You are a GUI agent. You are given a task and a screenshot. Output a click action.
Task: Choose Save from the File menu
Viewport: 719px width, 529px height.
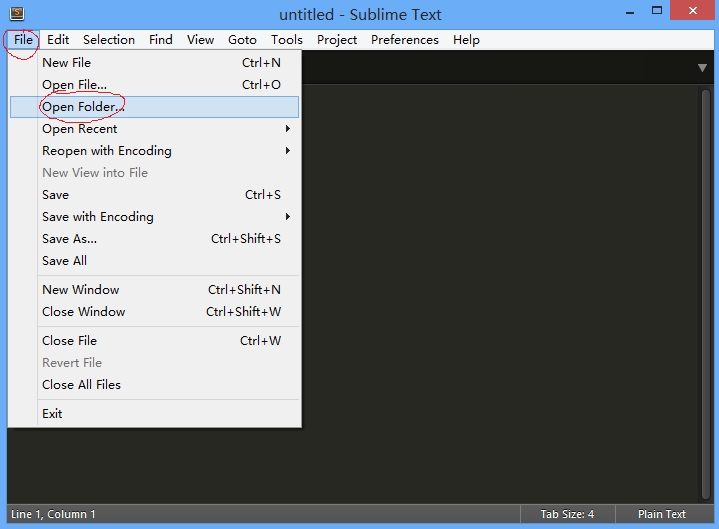pyautogui.click(x=155, y=195)
